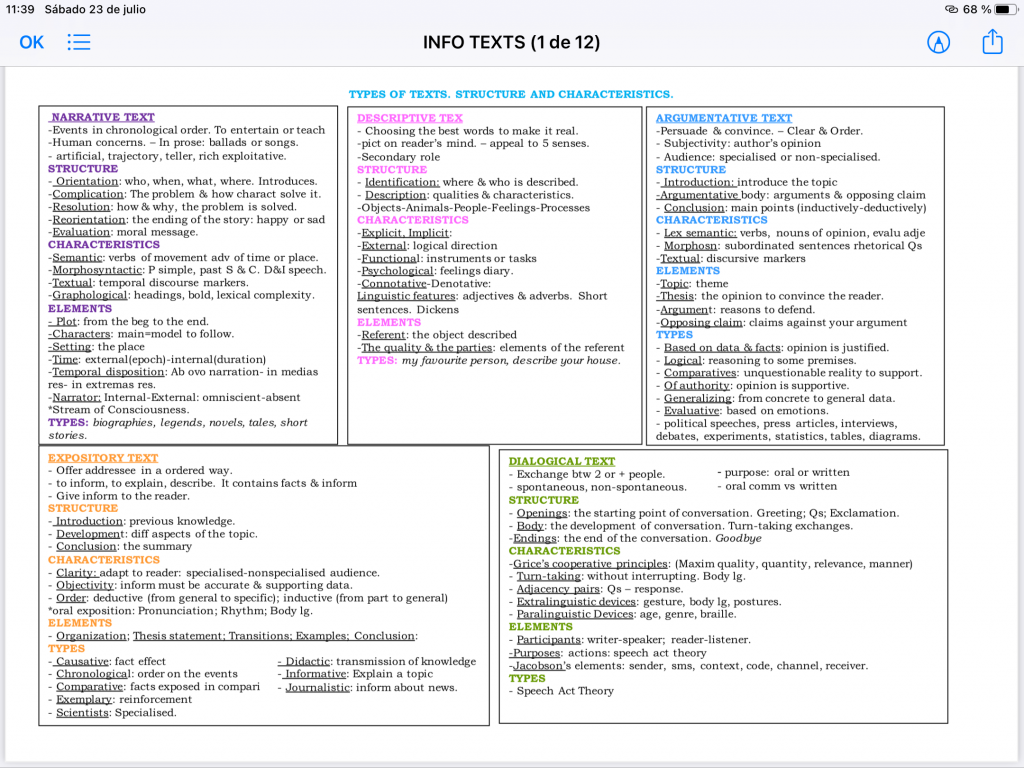This screenshot has height=768, width=1024.
Task: Click the NARRATIVE TEXT heading
Action: pos(103,117)
